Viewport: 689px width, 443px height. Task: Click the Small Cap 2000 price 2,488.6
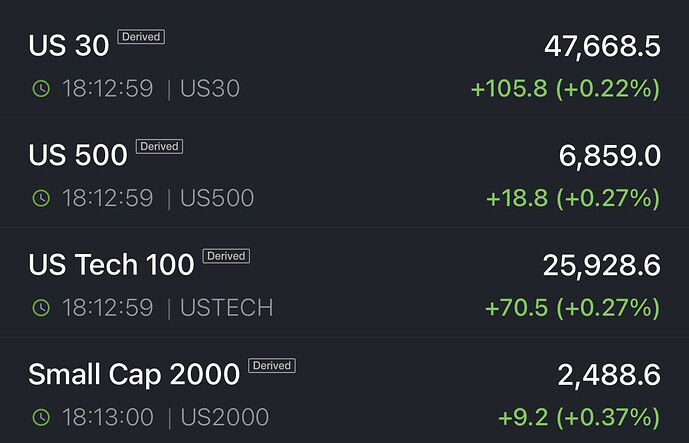click(609, 375)
